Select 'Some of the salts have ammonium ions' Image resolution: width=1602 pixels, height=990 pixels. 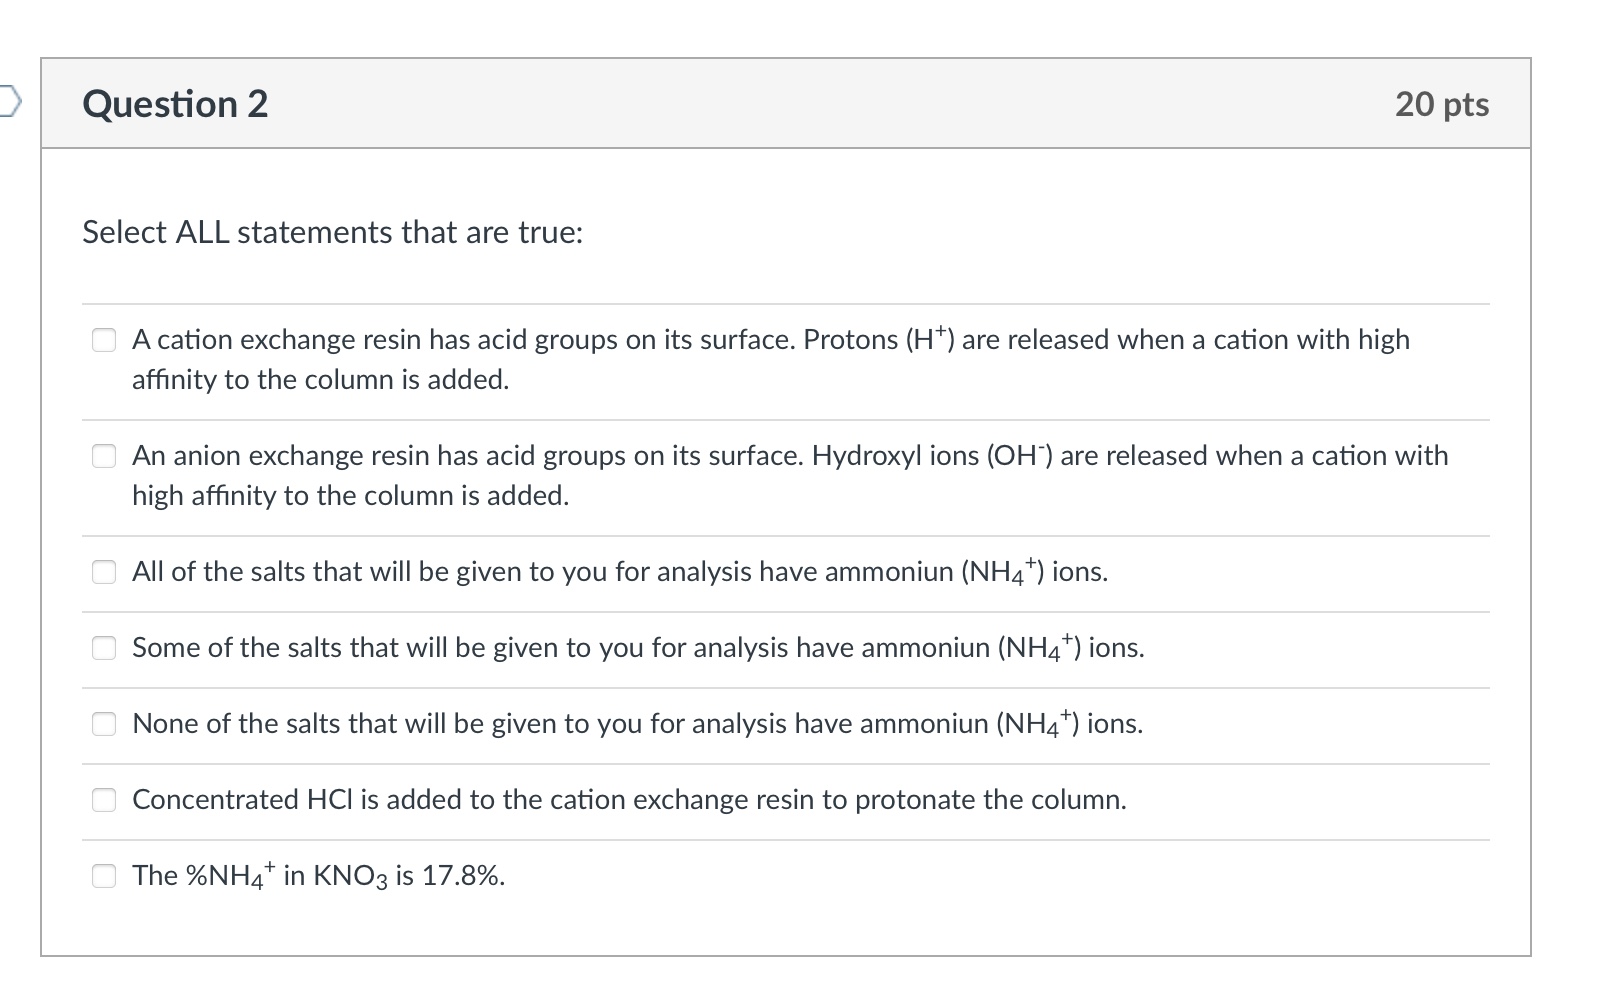[x=104, y=648]
